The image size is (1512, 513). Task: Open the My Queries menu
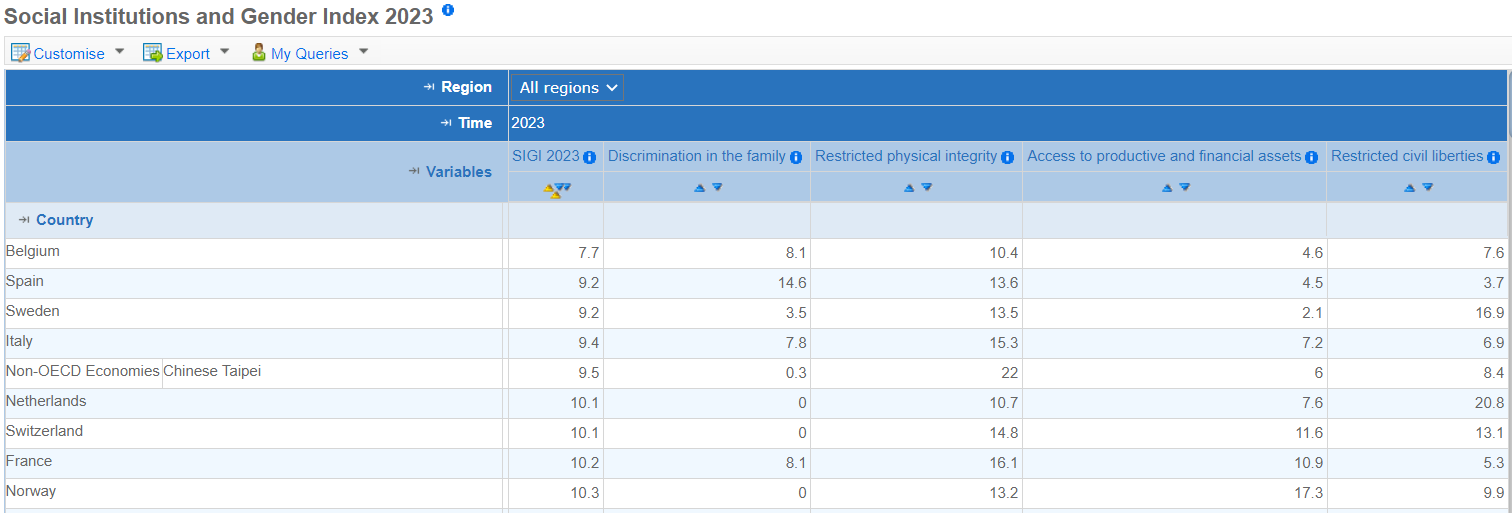pyautogui.click(x=310, y=54)
